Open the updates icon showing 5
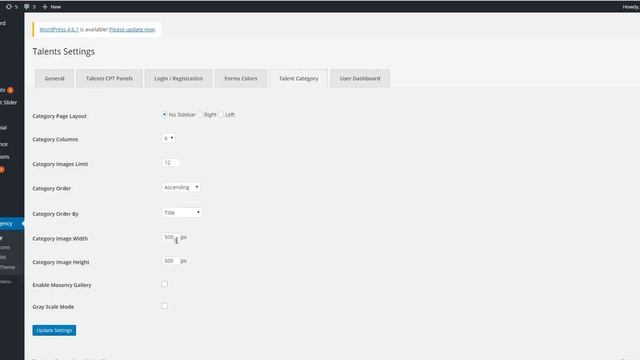Viewport: 640px width, 360px height. [12, 7]
